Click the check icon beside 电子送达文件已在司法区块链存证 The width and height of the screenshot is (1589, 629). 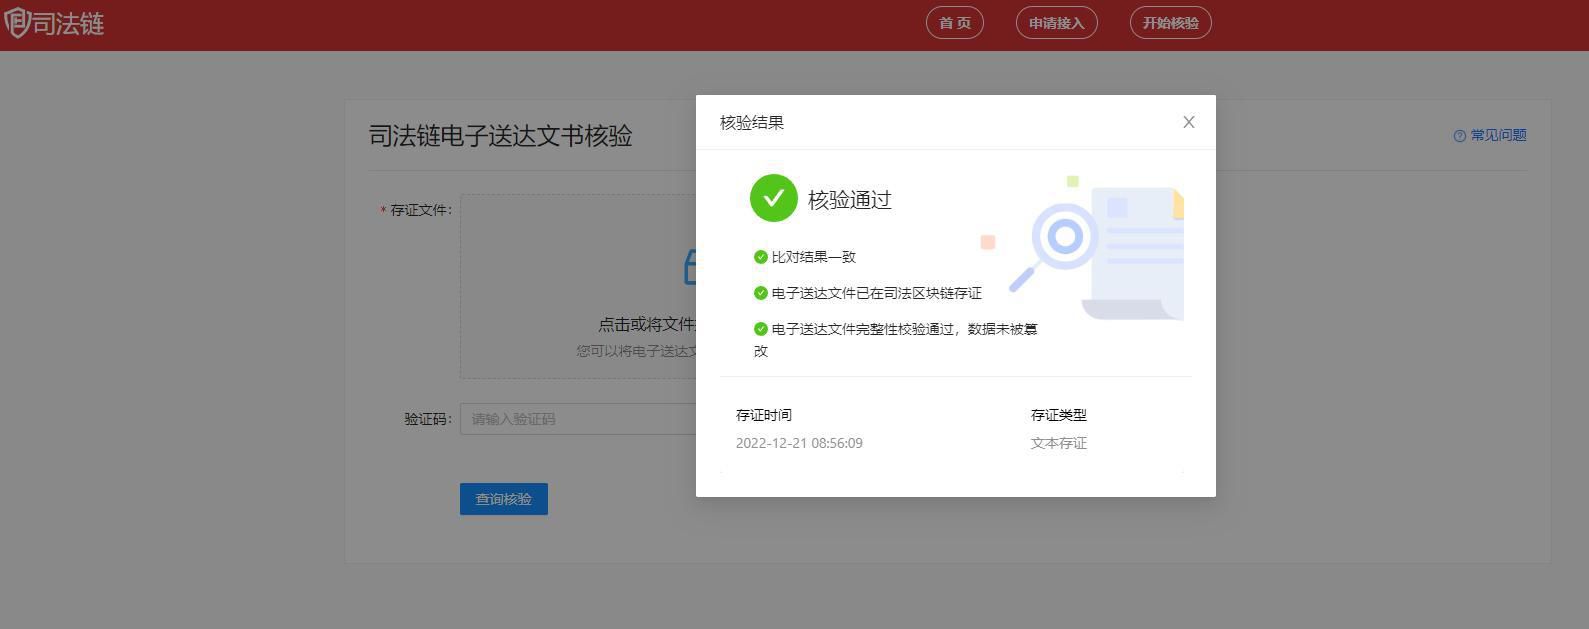(x=760, y=293)
